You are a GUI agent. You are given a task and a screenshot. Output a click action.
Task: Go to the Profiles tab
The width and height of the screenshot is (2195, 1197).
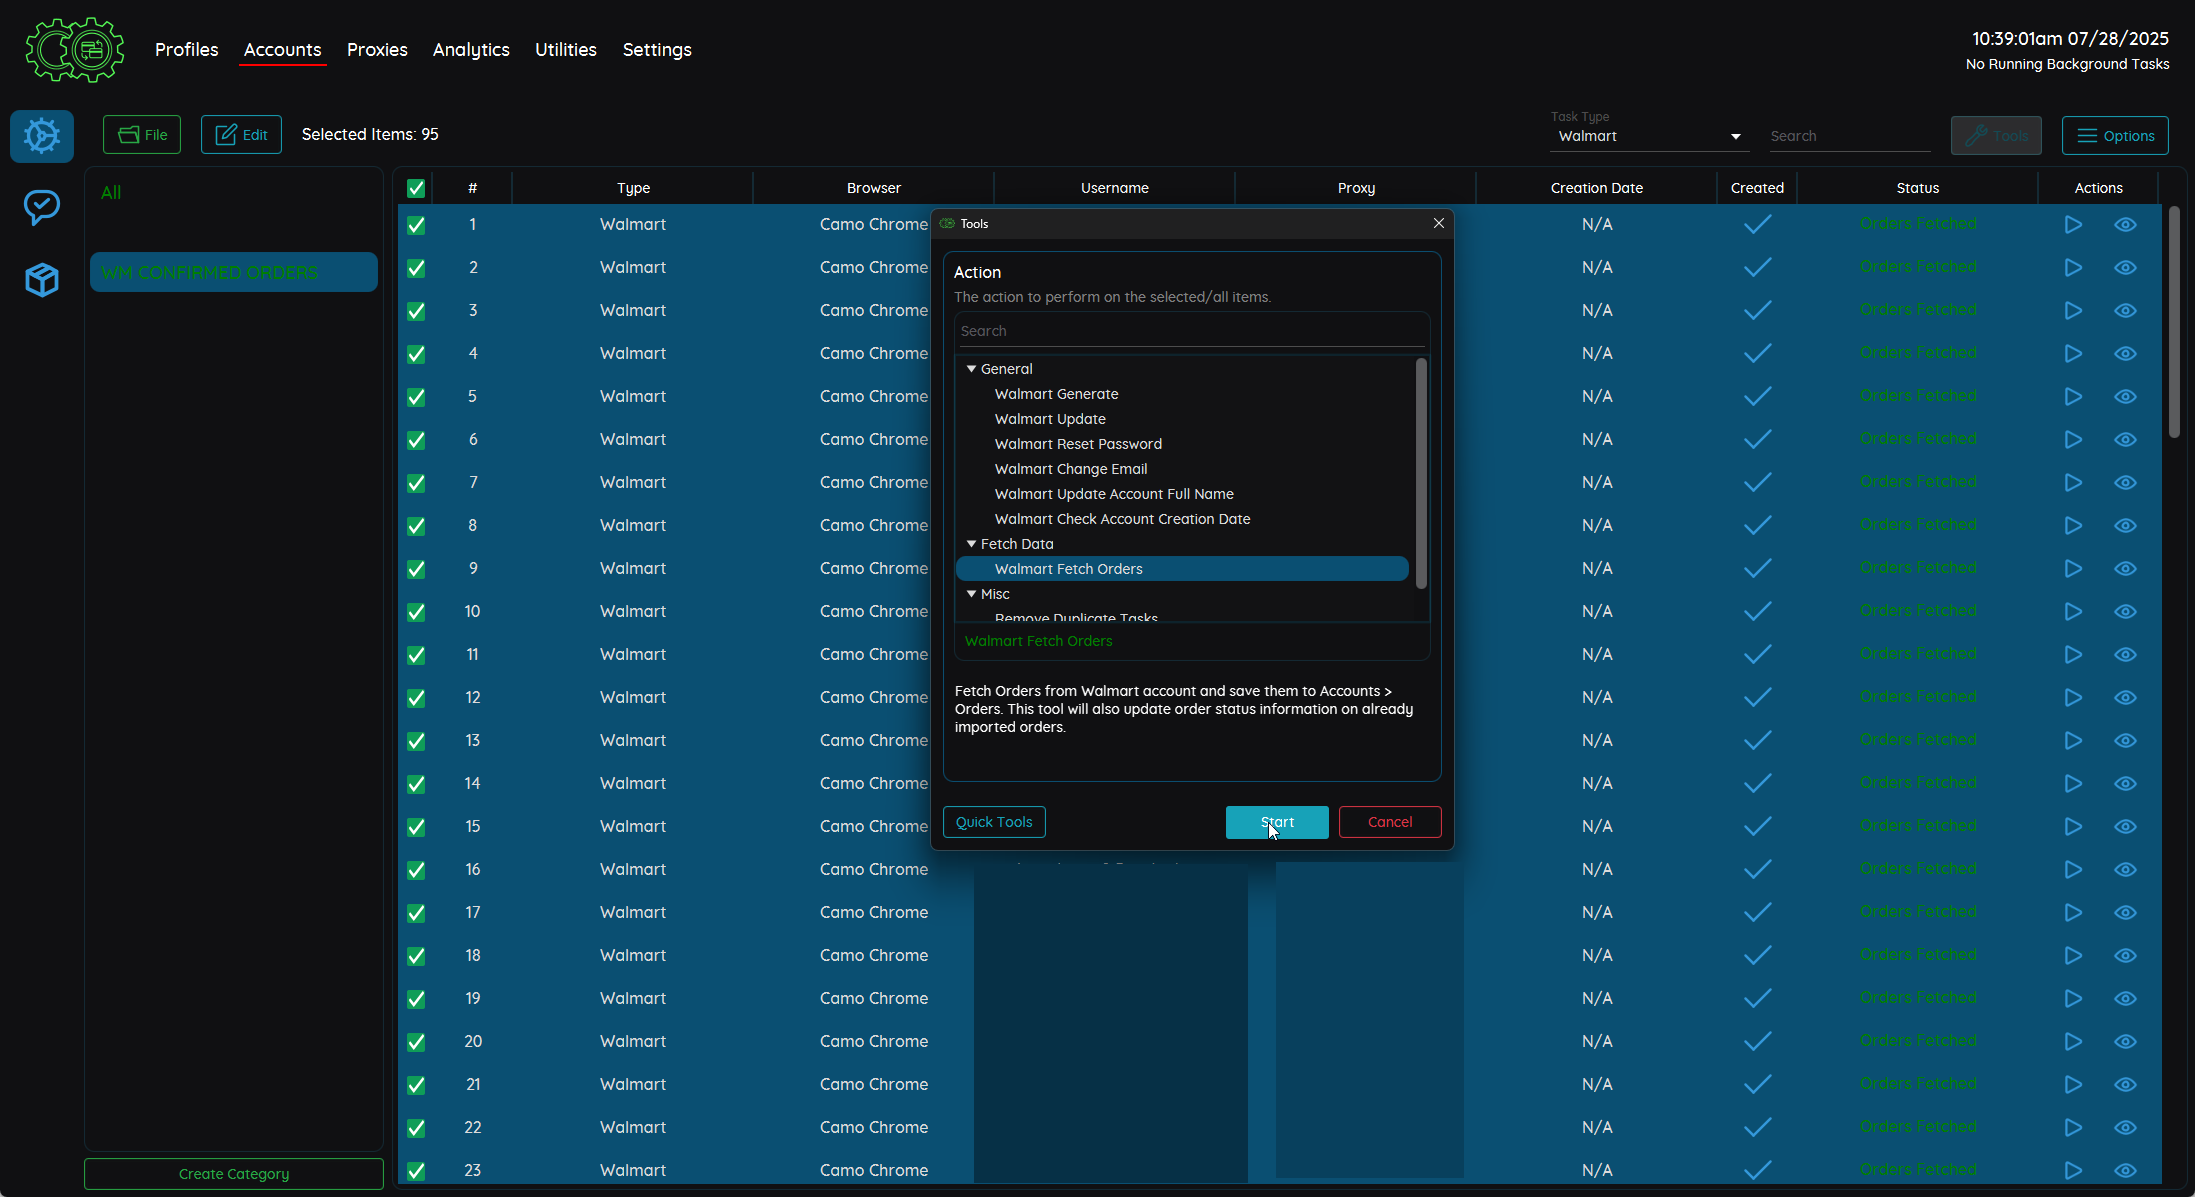pos(186,50)
